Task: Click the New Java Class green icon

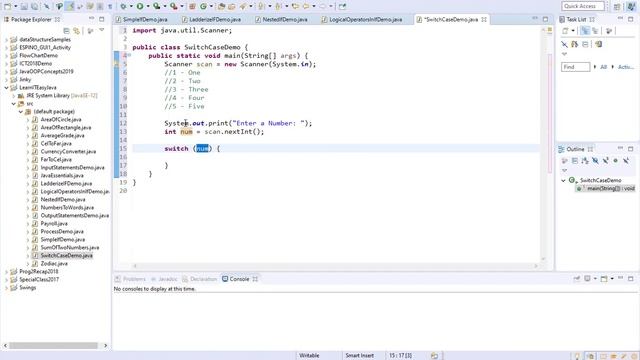Action: click(203, 6)
